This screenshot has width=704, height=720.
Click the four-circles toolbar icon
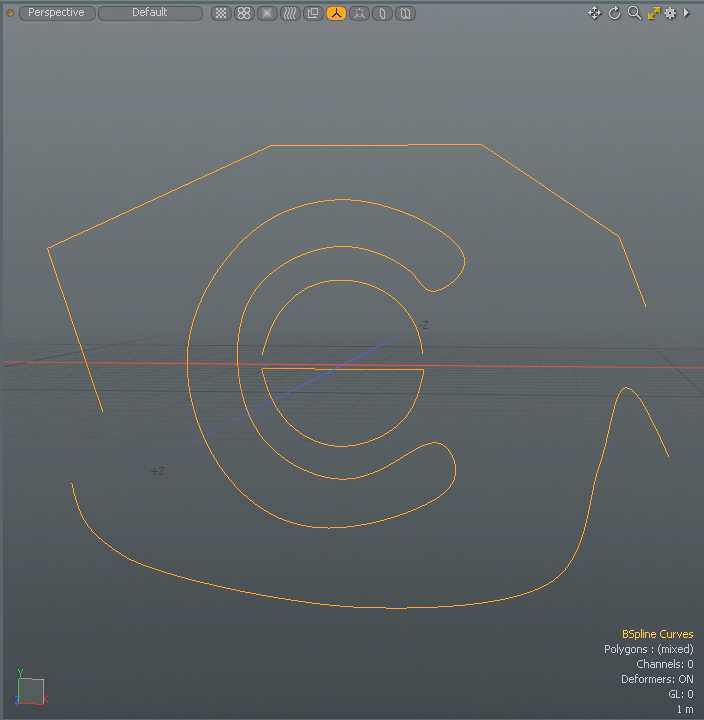tap(244, 13)
